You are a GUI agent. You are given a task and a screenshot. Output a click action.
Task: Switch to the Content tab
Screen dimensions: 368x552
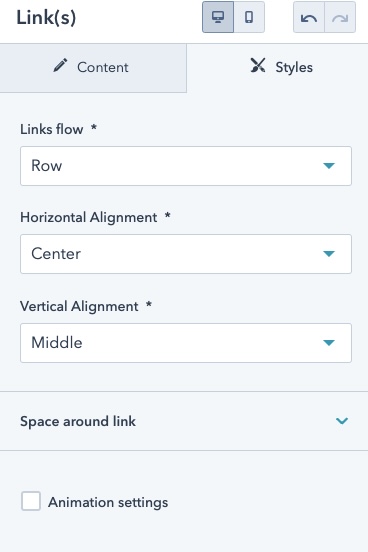[93, 68]
